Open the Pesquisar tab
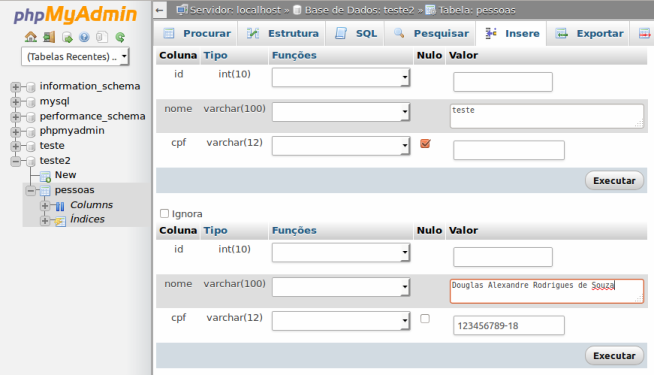 (x=431, y=33)
